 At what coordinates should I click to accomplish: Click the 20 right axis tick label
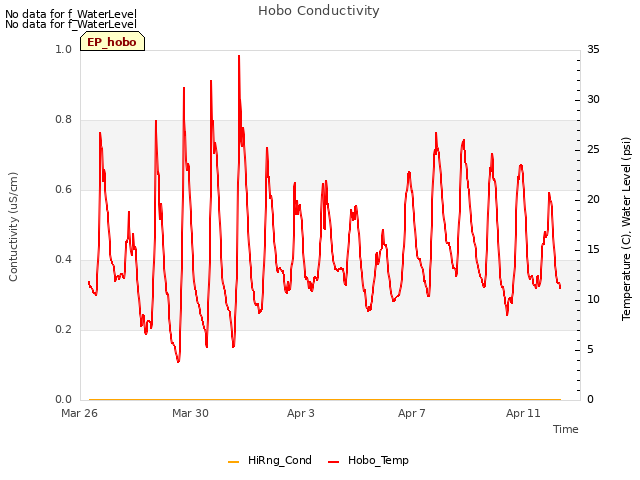(x=593, y=200)
